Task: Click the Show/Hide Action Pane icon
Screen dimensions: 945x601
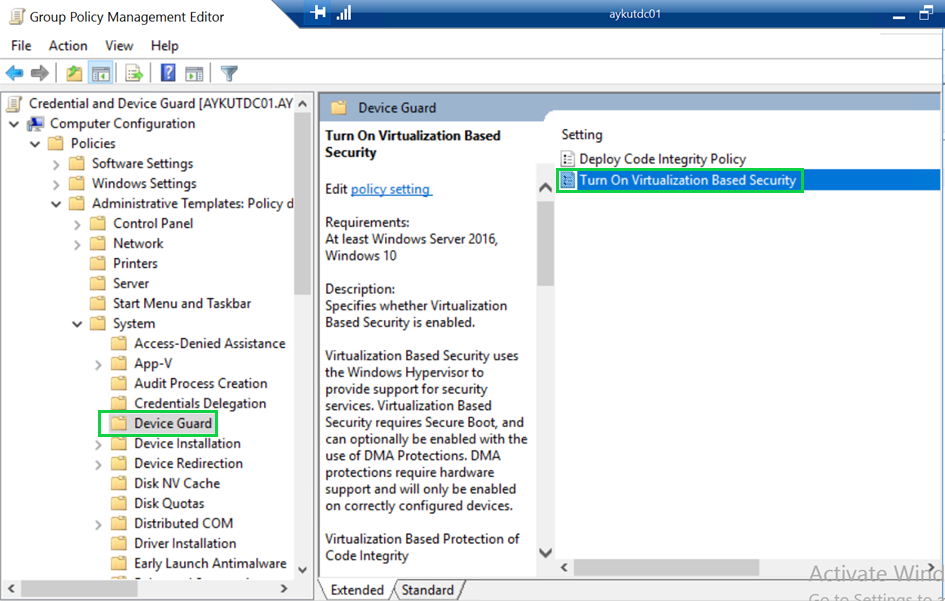Action: coord(197,72)
